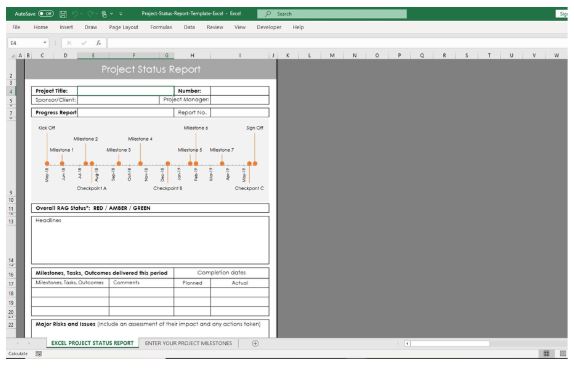Screen dimensions: 574x371
Task: Click the Checkpoint C label
Action: [x=249, y=188]
